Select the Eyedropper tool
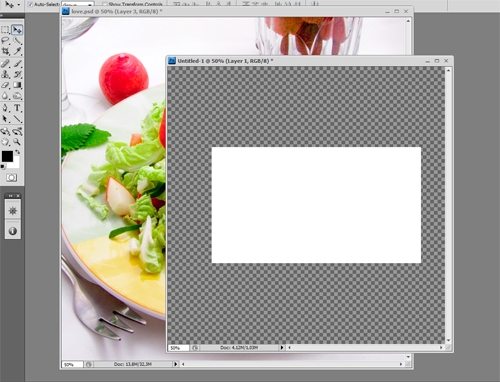 [17, 51]
